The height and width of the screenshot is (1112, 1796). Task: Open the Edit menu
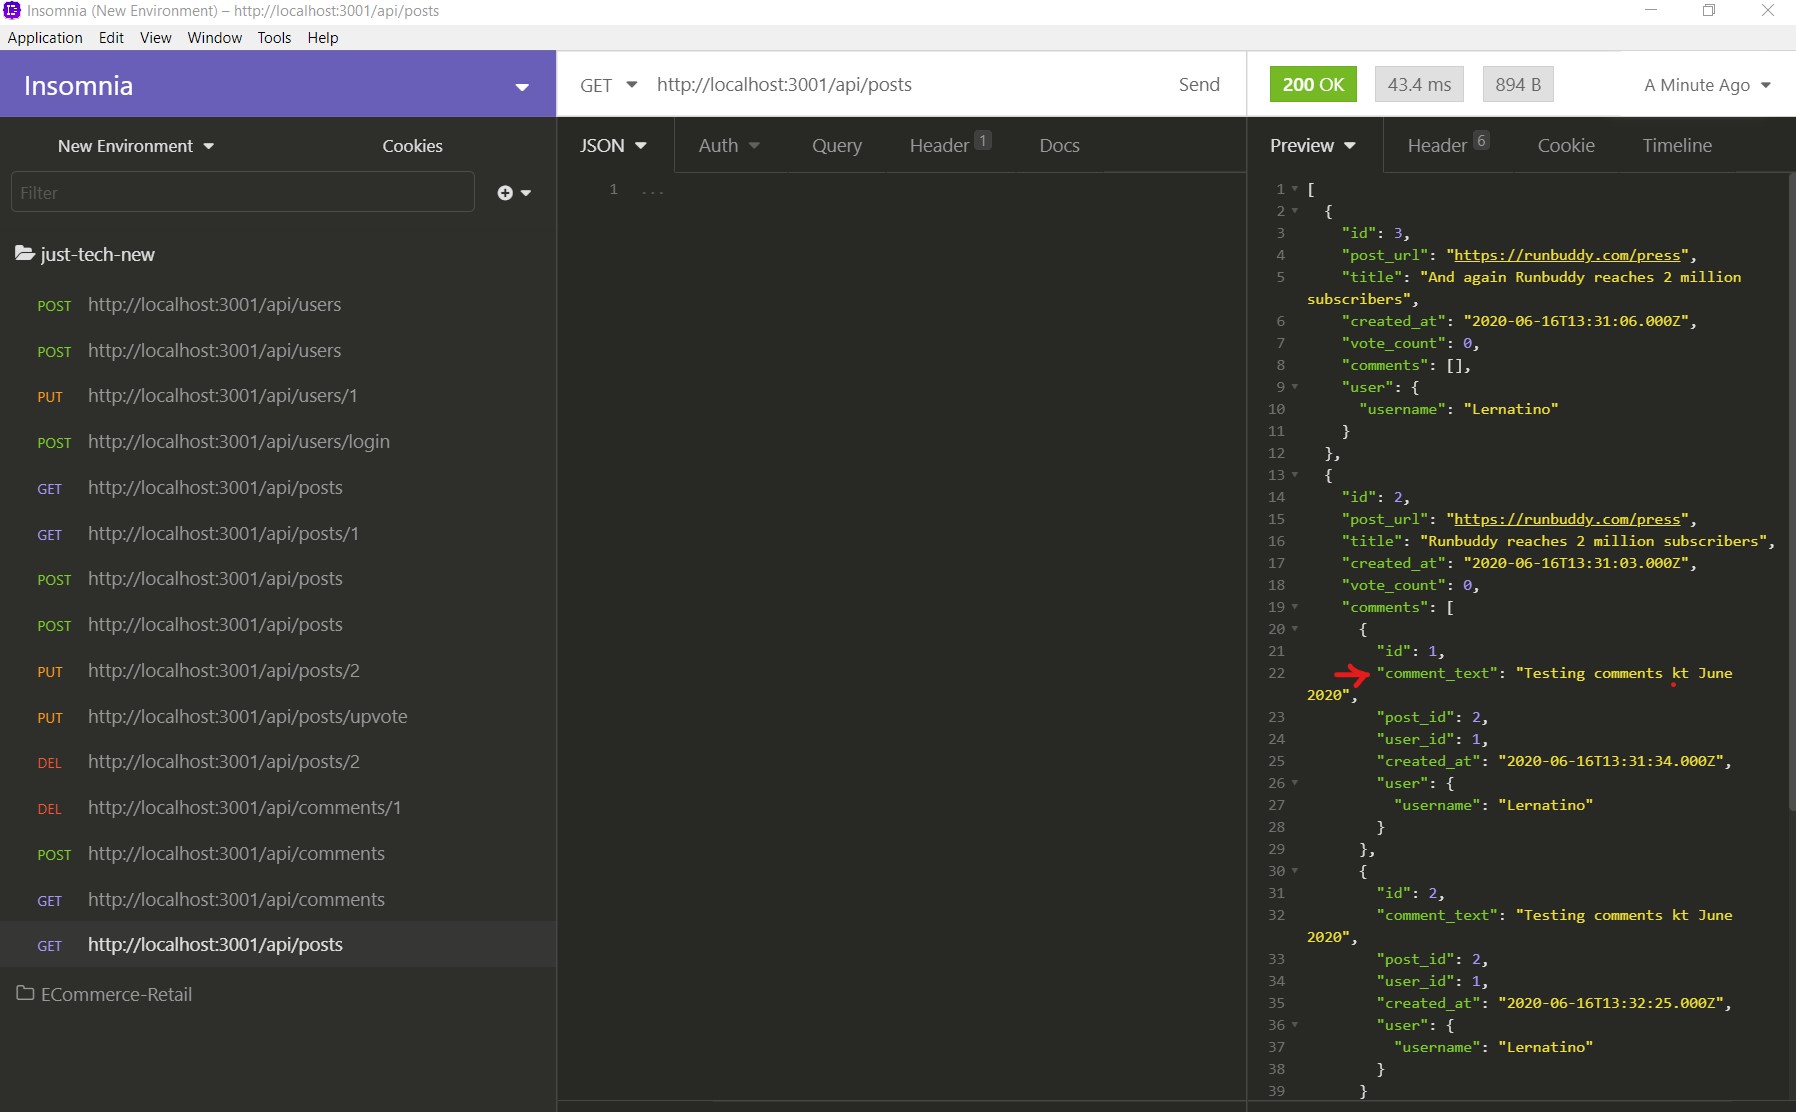tap(111, 38)
